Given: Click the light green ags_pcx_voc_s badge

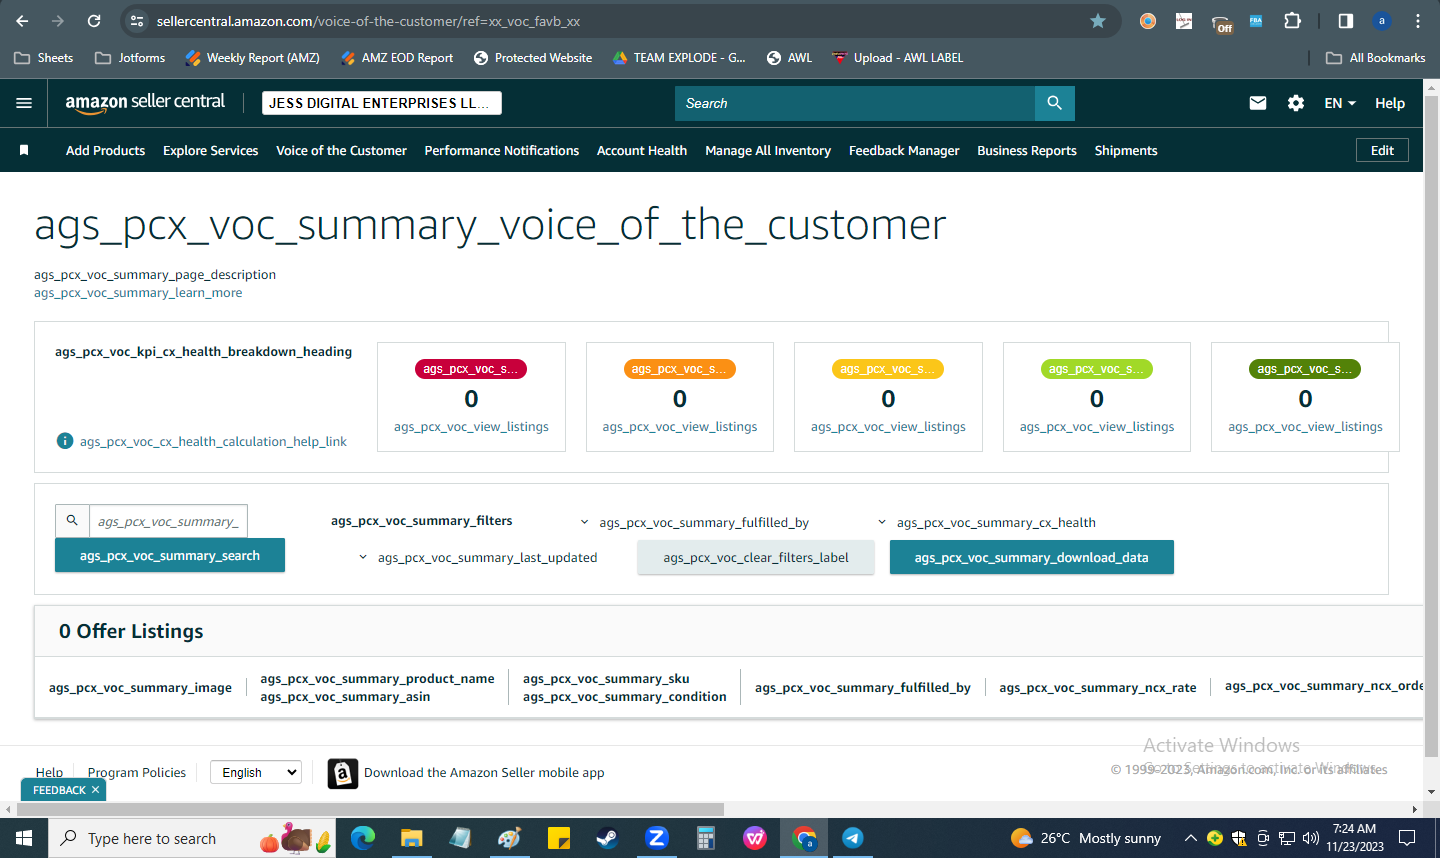Looking at the screenshot, I should (1097, 369).
